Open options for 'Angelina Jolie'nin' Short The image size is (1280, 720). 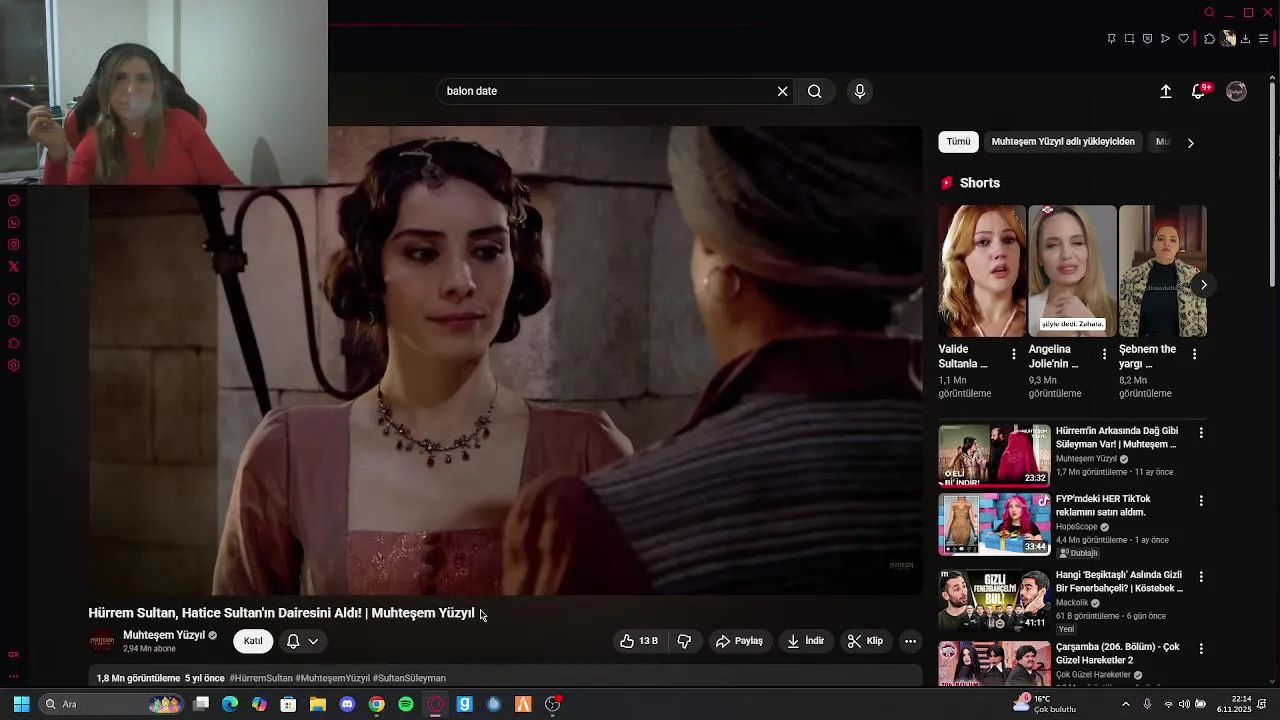pyautogui.click(x=1104, y=354)
